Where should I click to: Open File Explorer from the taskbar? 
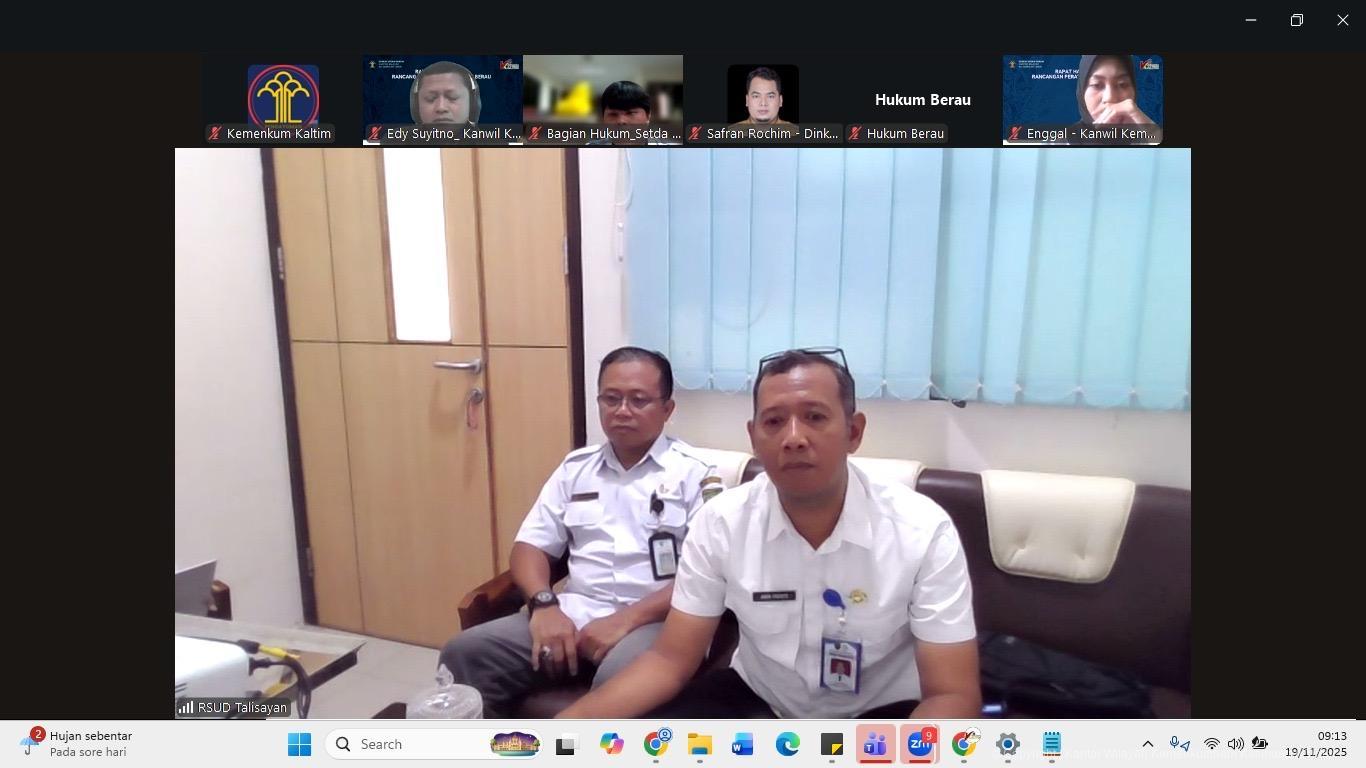coord(699,744)
